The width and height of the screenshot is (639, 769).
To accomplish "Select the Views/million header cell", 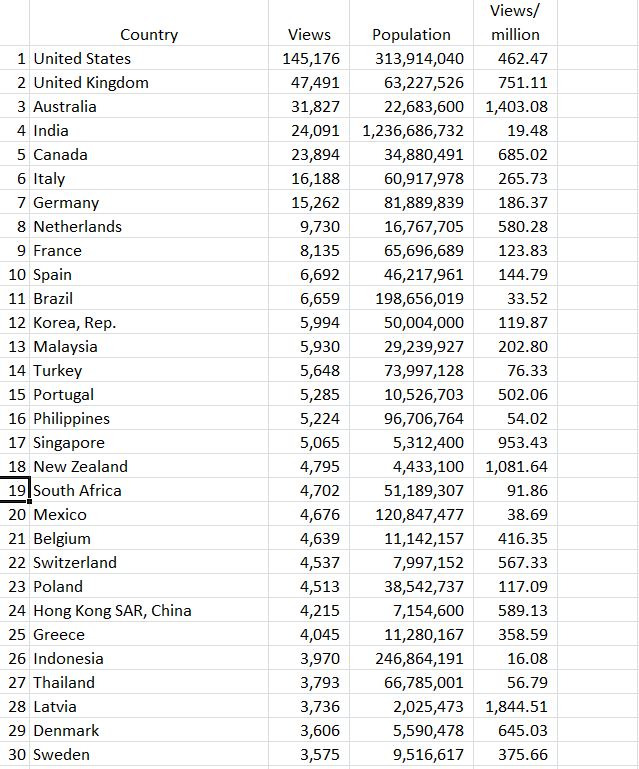I will (x=514, y=23).
